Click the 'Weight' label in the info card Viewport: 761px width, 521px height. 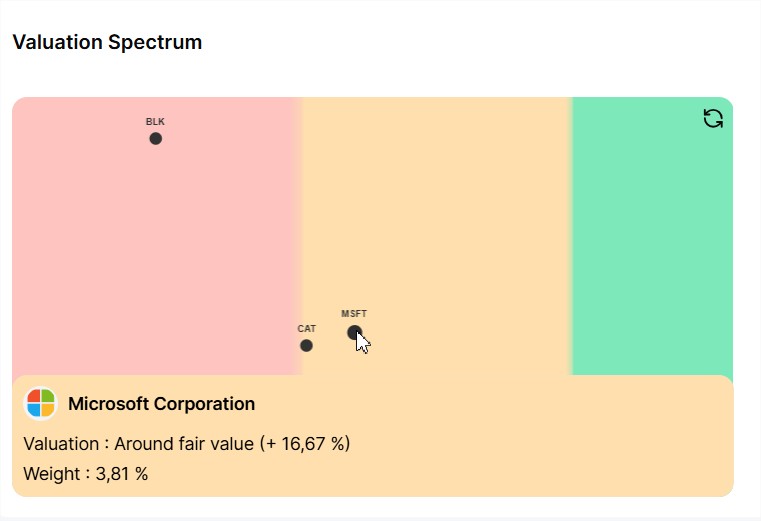[51, 474]
